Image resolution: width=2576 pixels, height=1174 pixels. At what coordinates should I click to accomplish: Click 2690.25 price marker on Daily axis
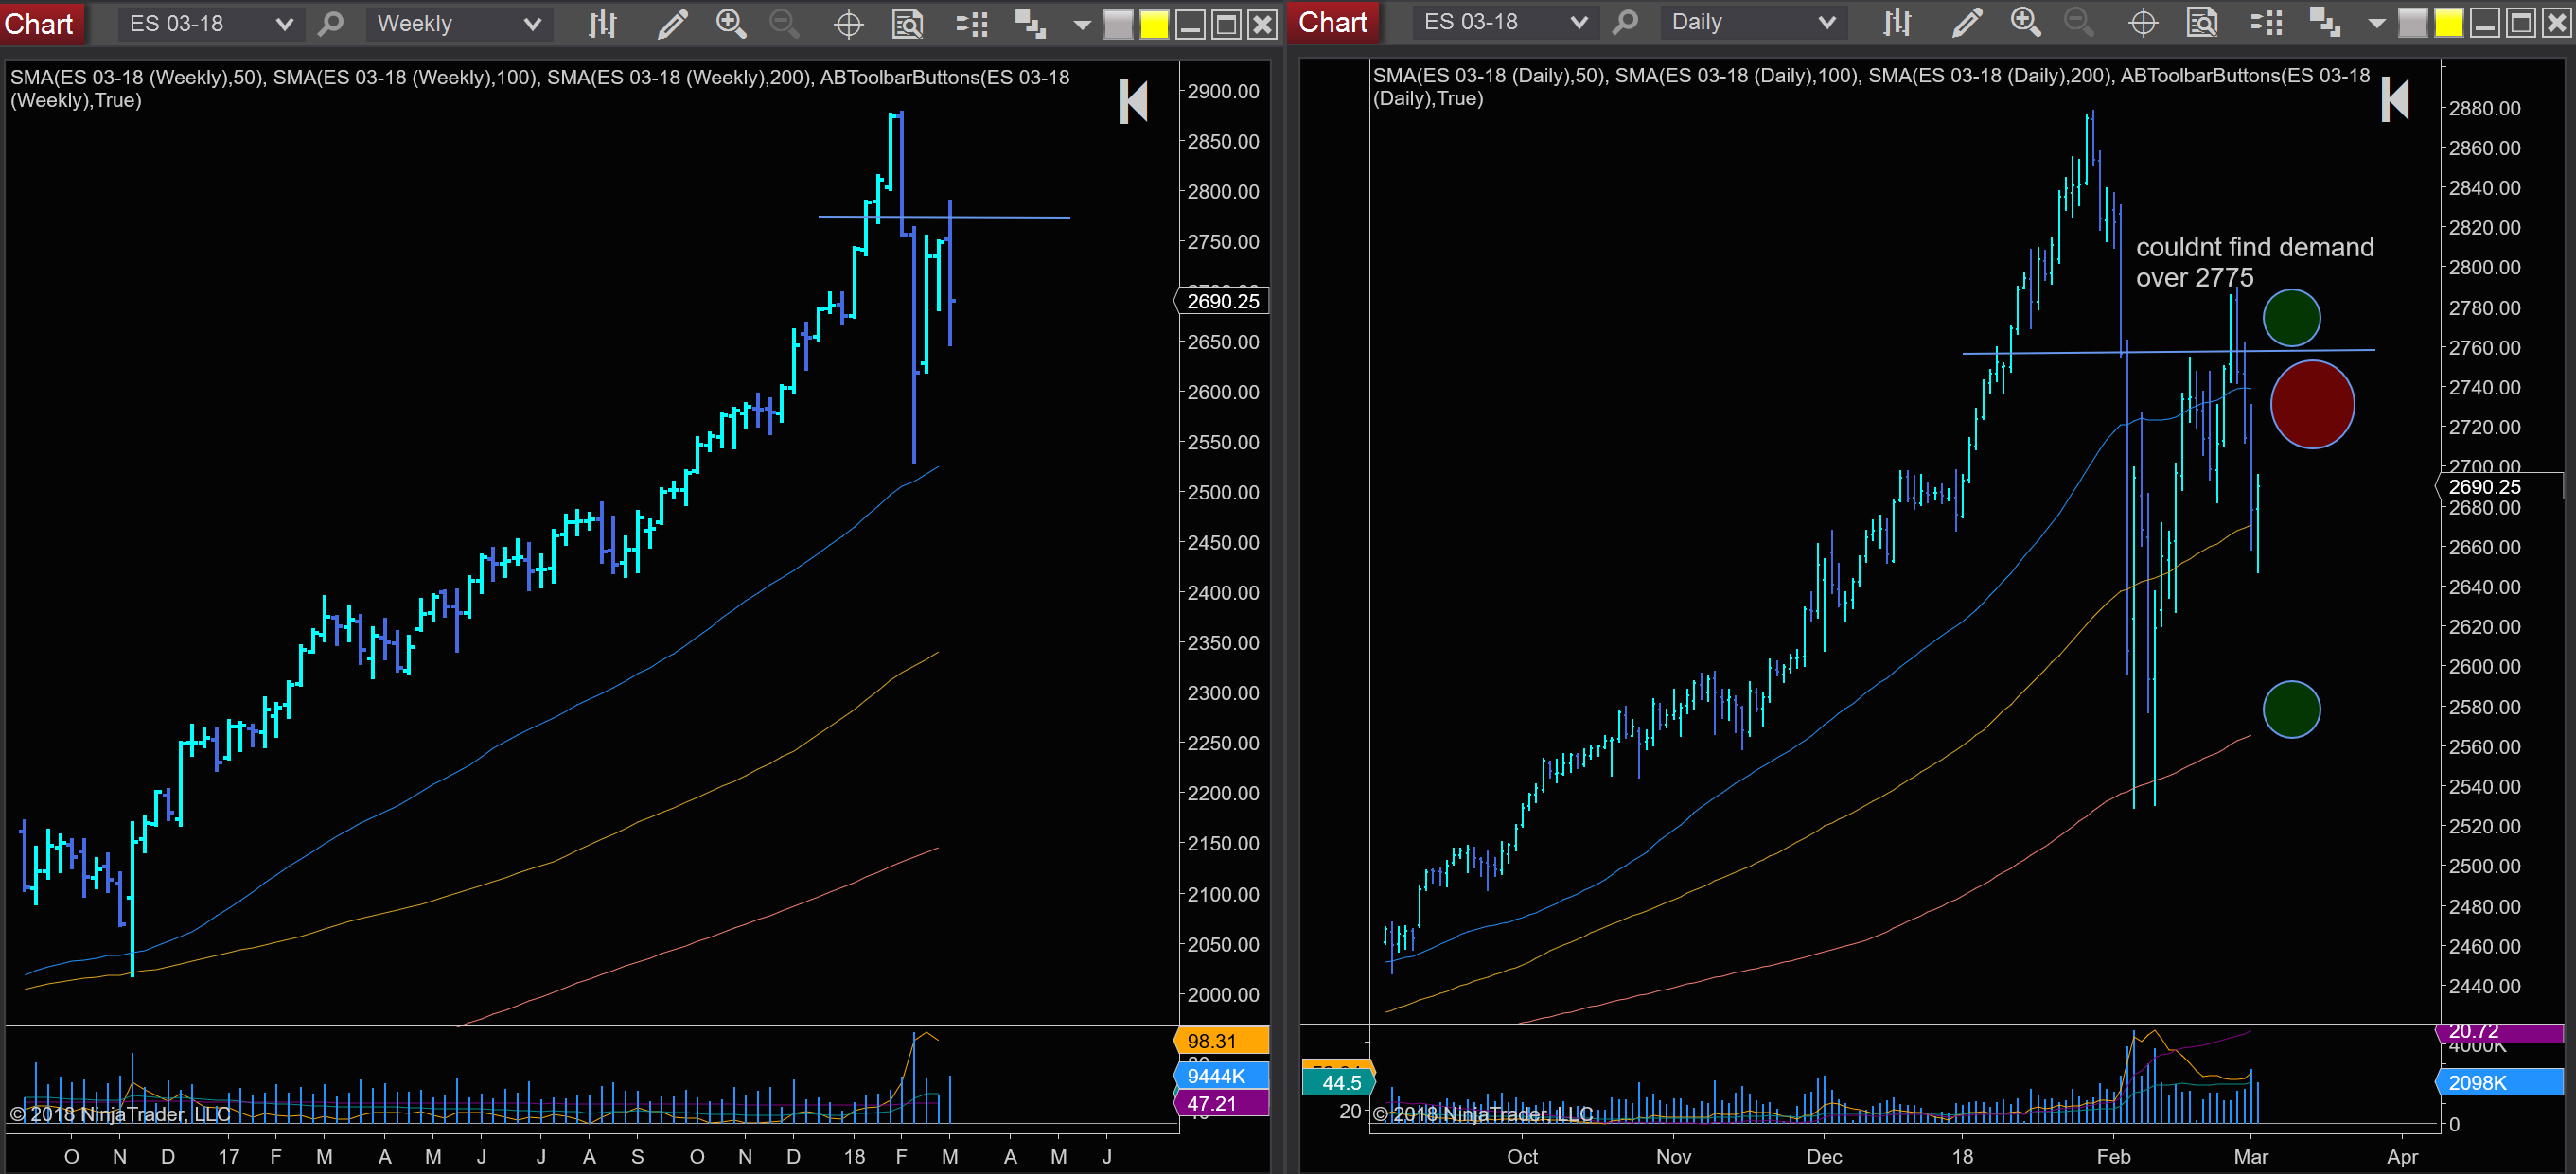[x=2498, y=486]
